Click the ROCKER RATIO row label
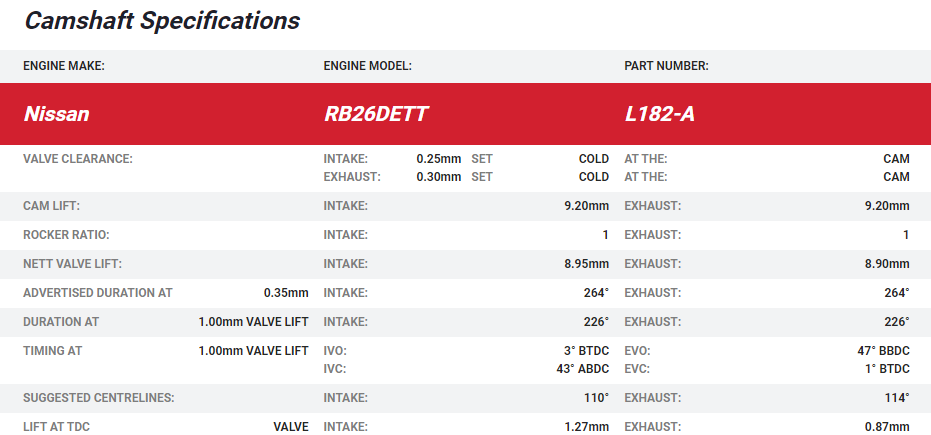This screenshot has height=435, width=931. point(66,235)
